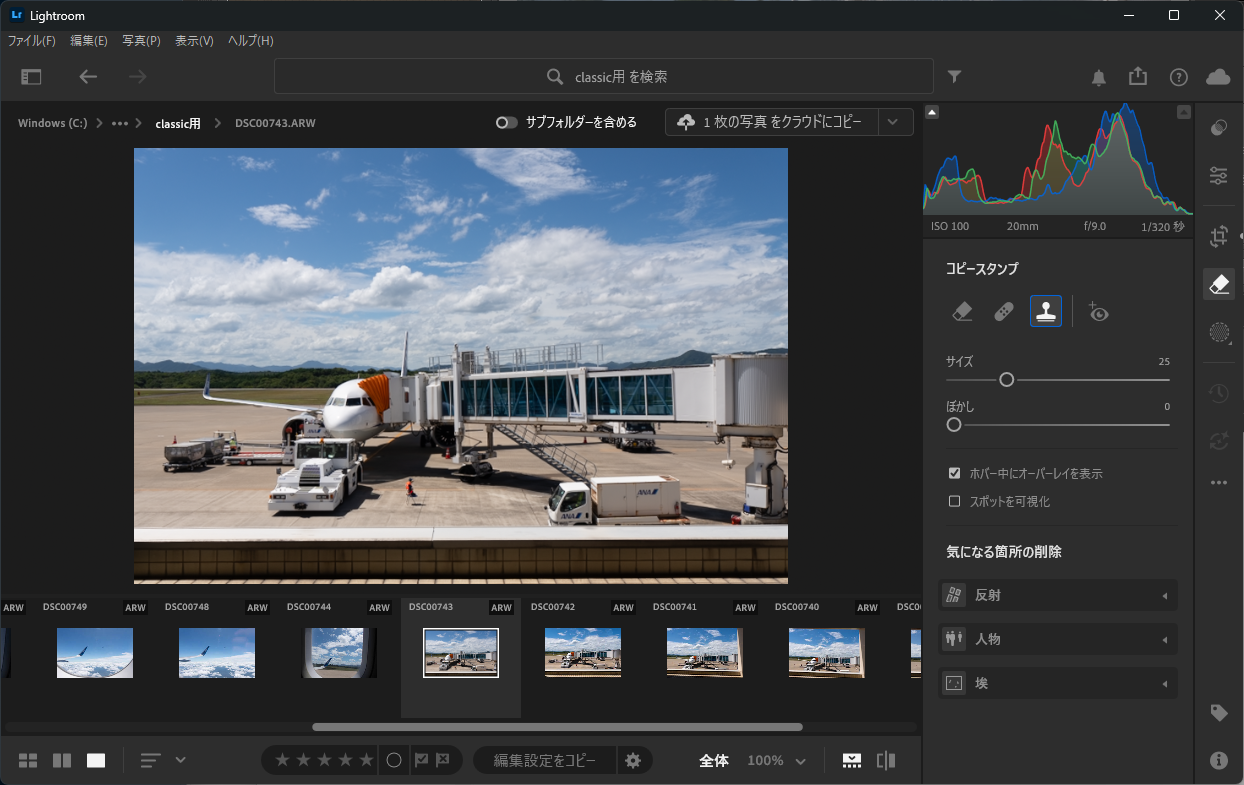Click the ぼかし slider handle
Viewport: 1244px width, 785px height.
(x=954, y=424)
